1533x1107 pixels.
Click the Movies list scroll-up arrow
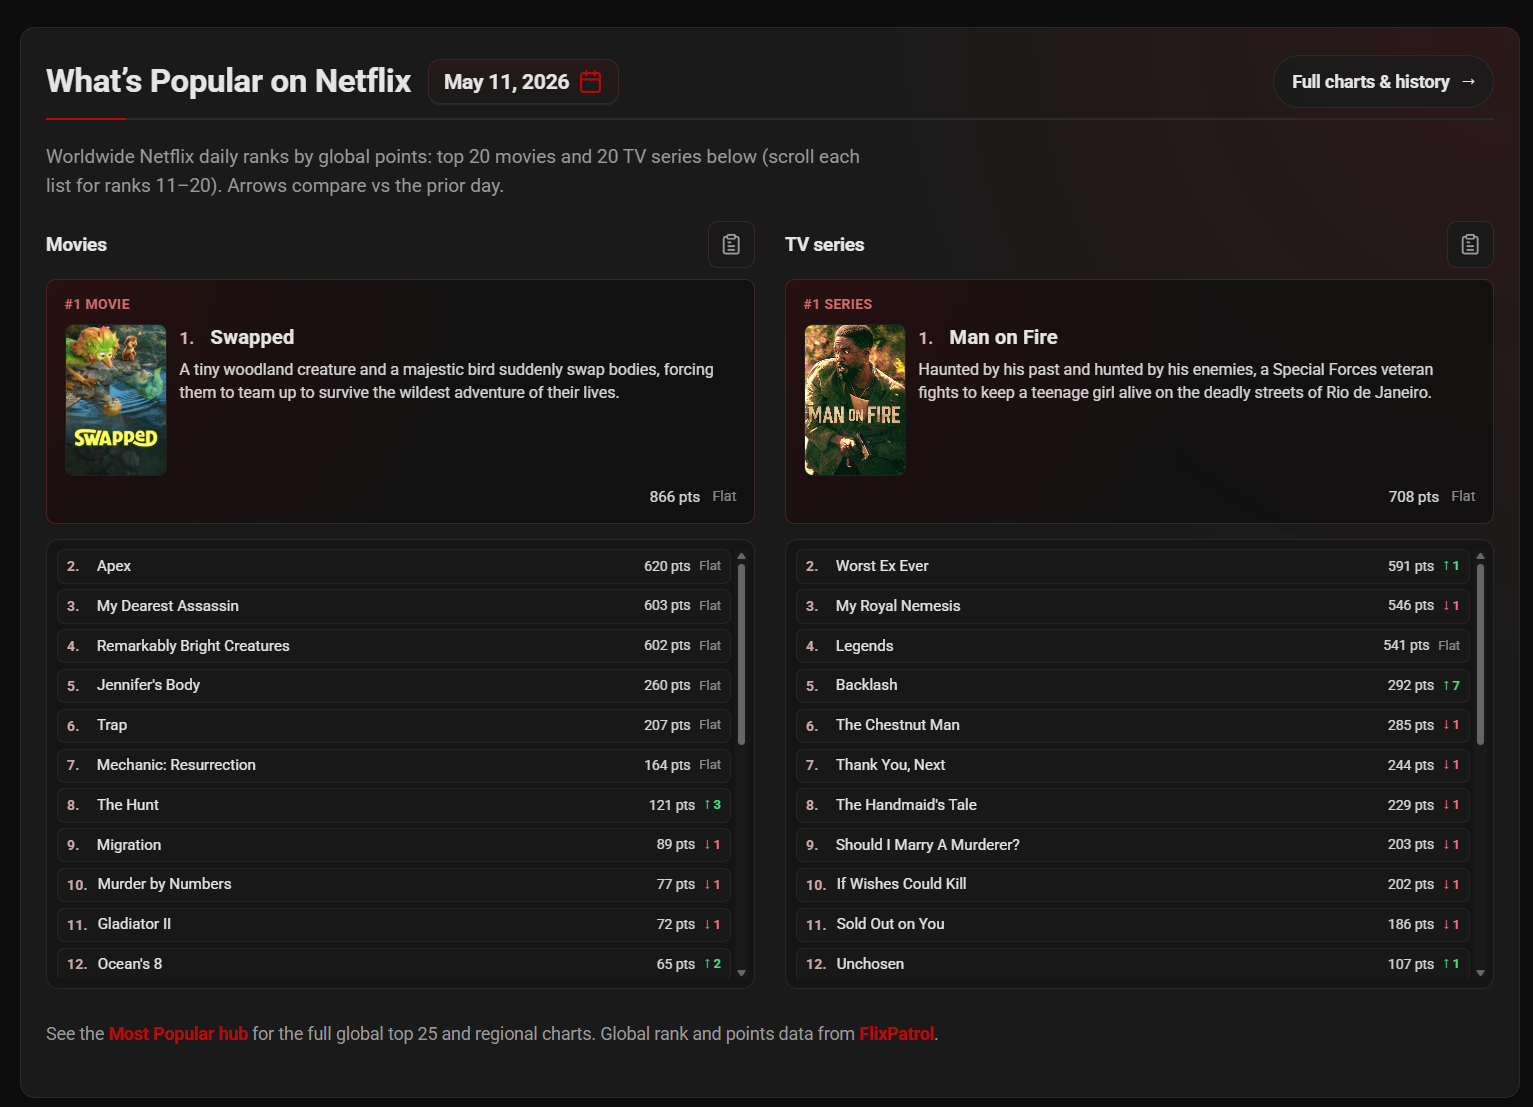[x=741, y=556]
